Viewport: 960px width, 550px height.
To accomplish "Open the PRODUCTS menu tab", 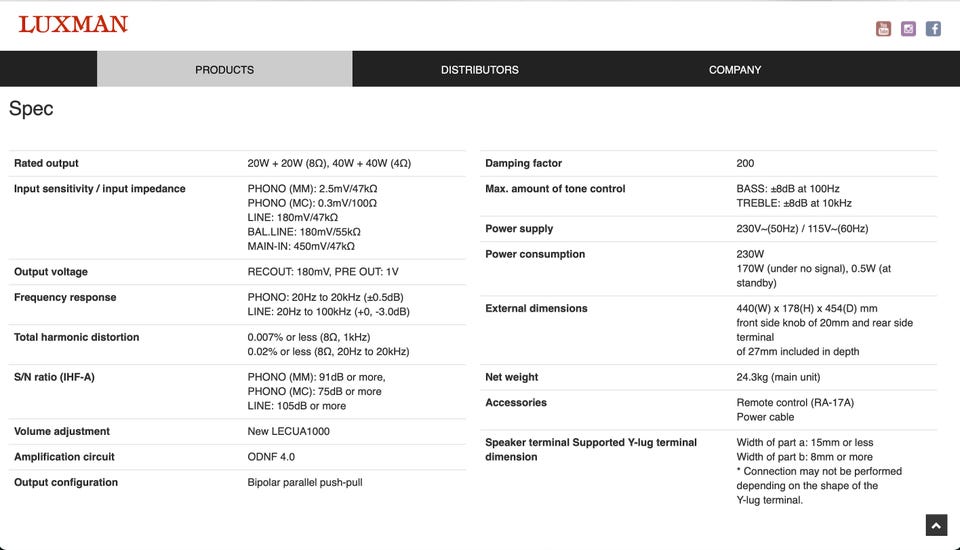I will 225,69.
